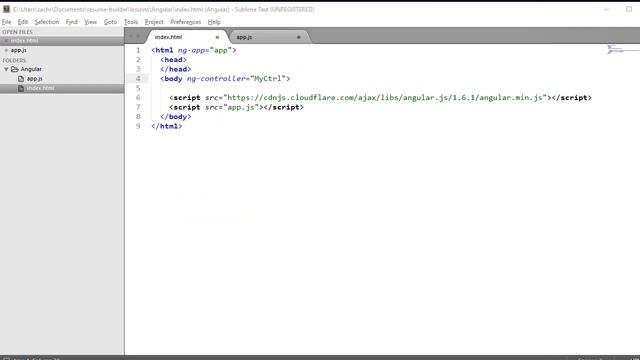This screenshot has width=640, height=360.
Task: Click line number 9 in gutter
Action: click(x=138, y=126)
